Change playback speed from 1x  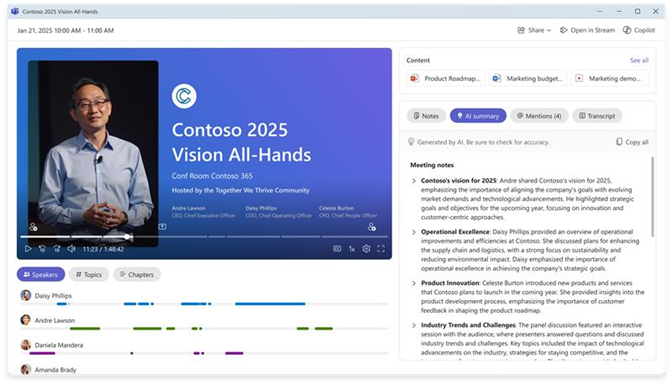pos(351,249)
